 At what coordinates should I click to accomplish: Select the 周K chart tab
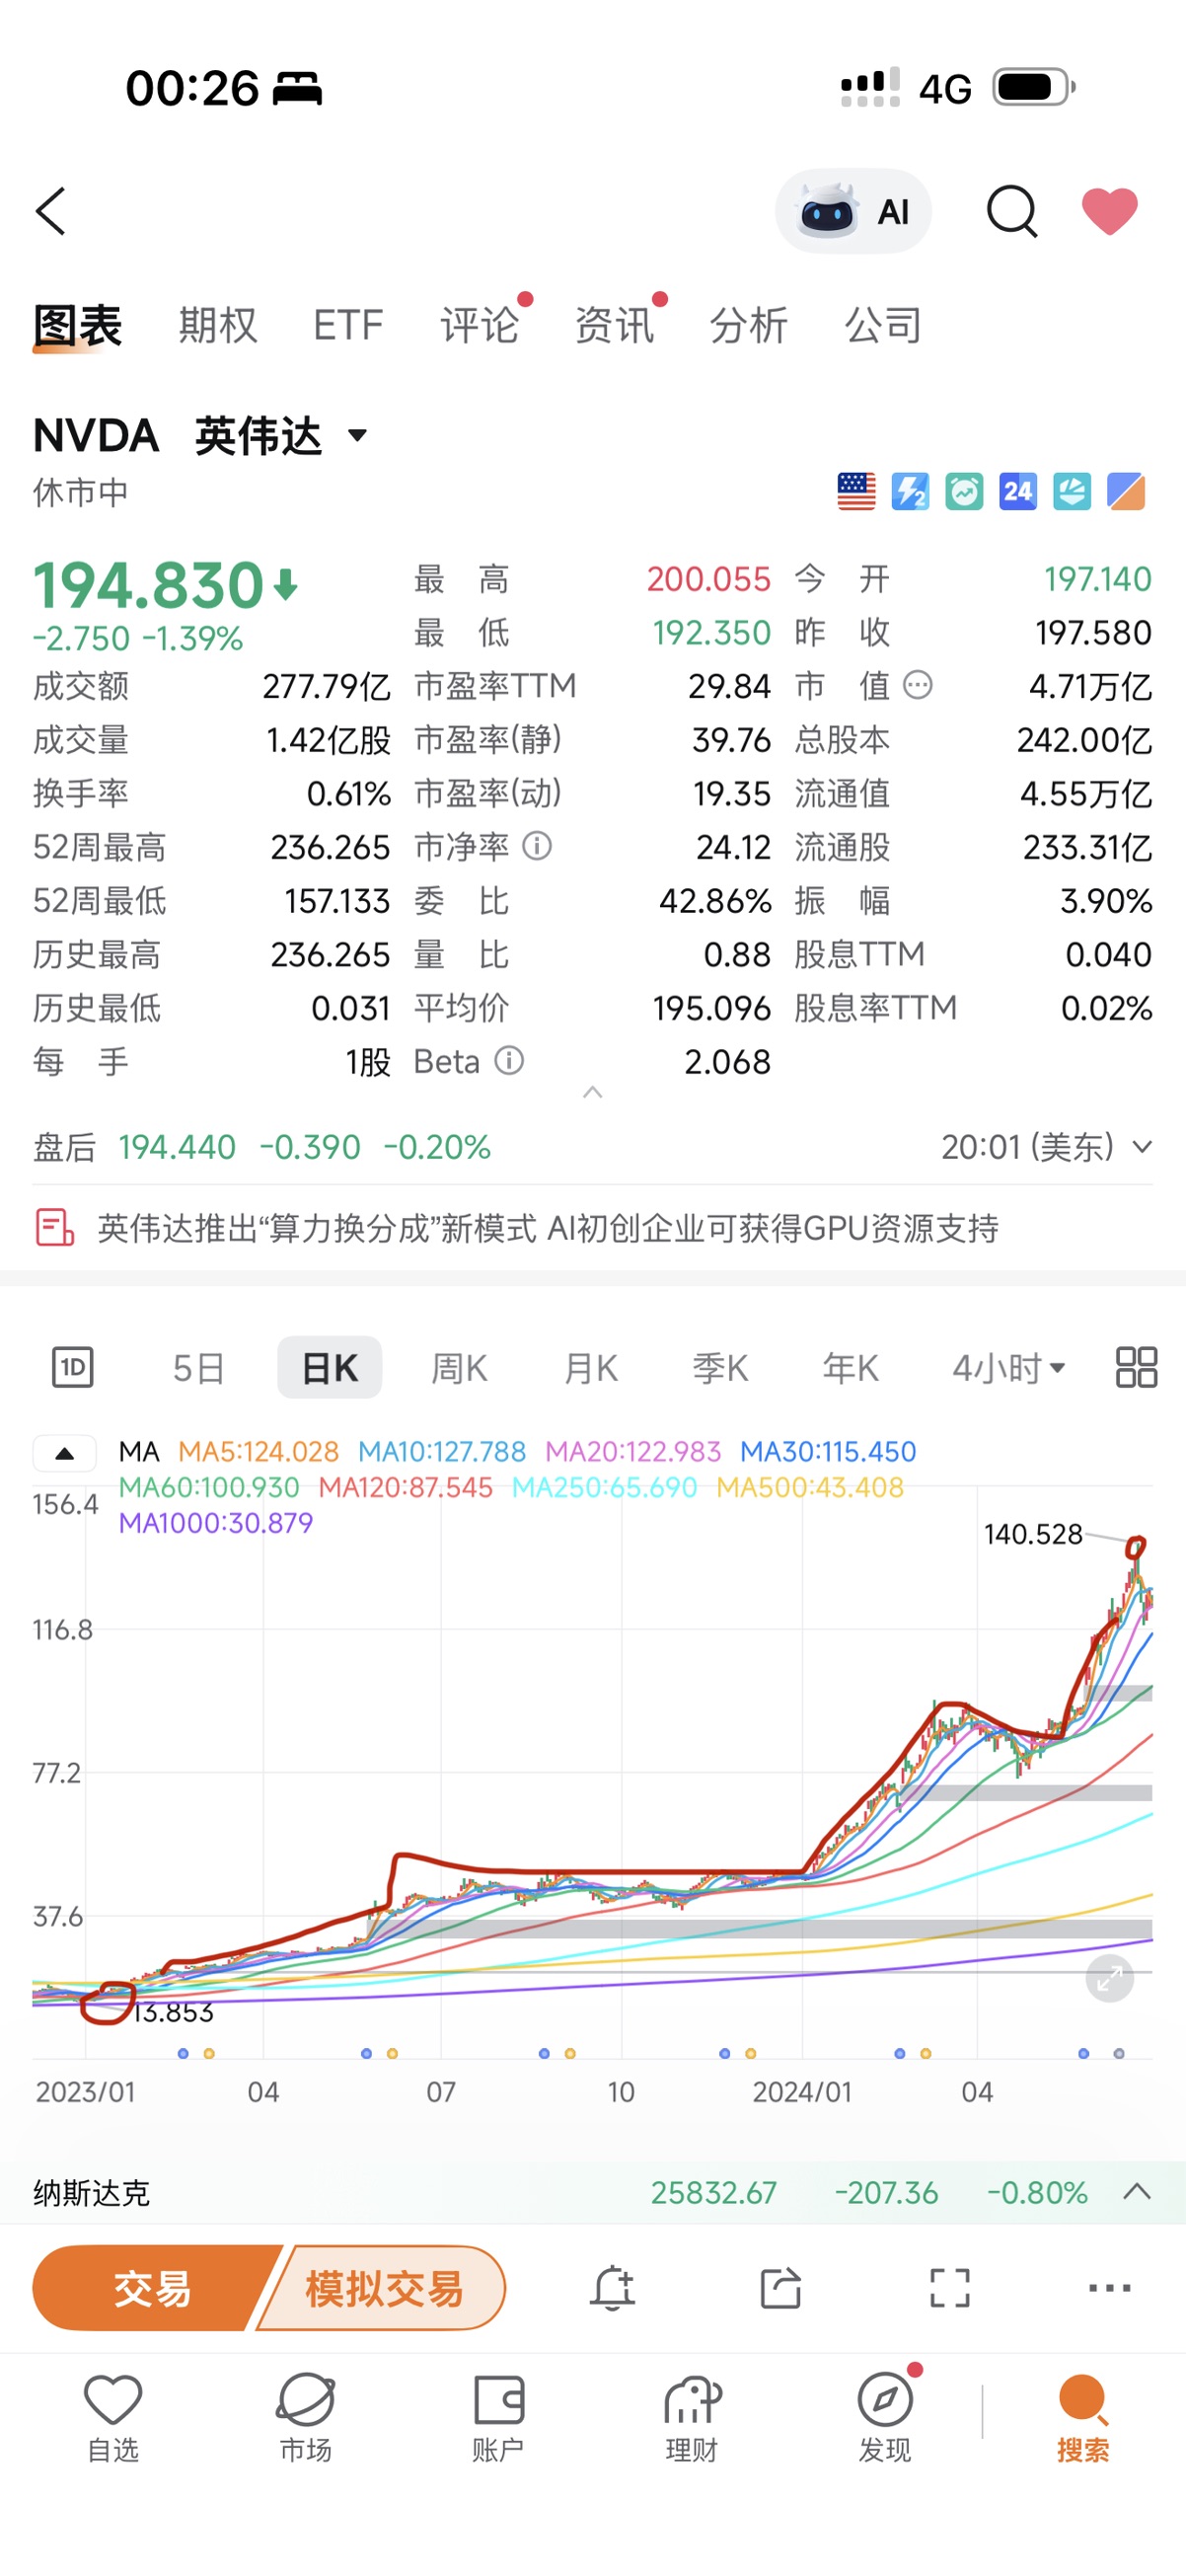click(459, 1367)
